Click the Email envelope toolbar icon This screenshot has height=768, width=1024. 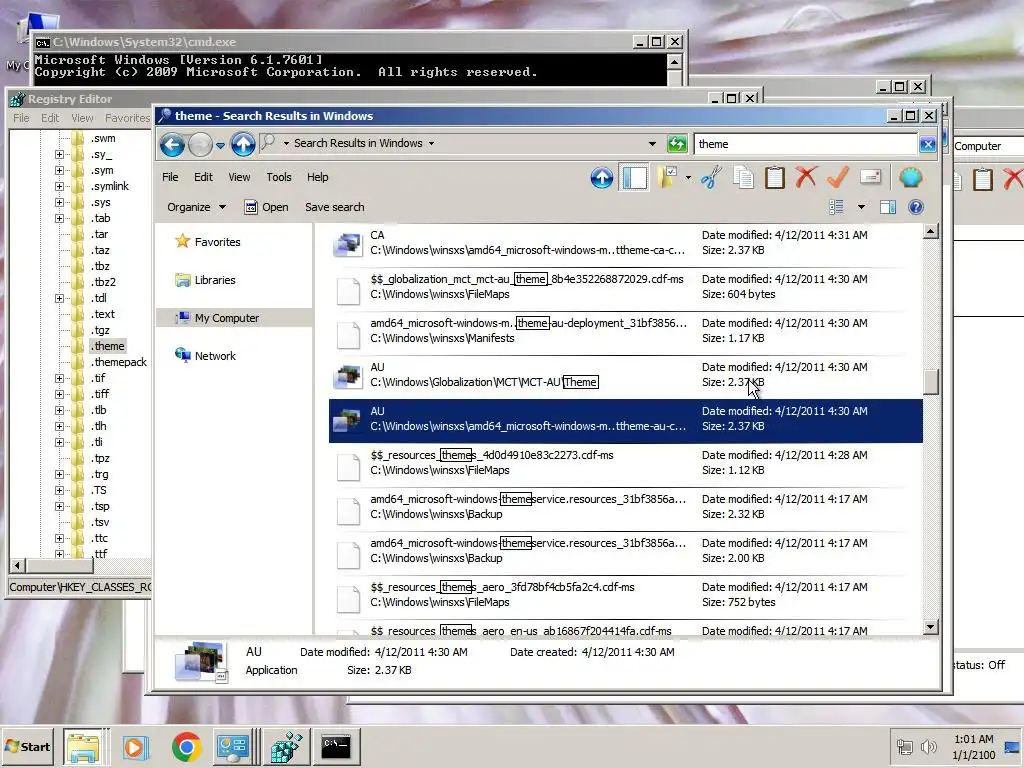coord(871,177)
